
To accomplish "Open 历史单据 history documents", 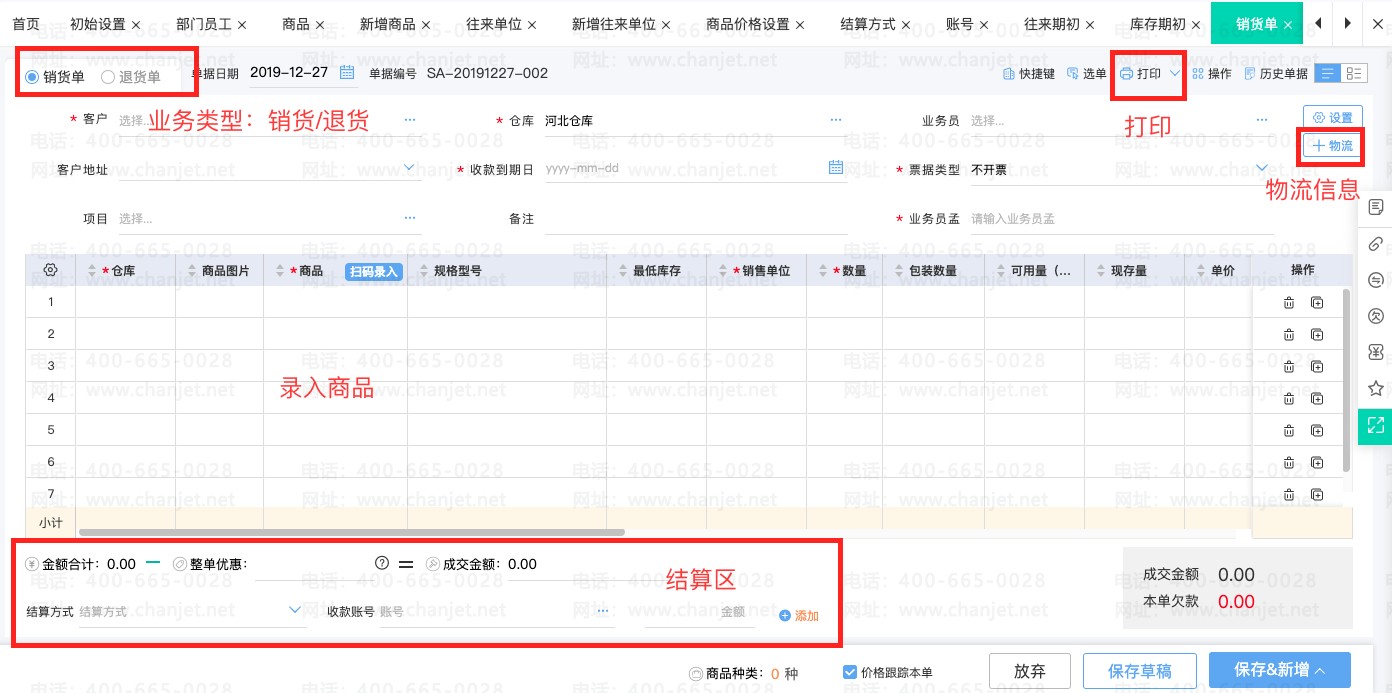I will point(1276,74).
